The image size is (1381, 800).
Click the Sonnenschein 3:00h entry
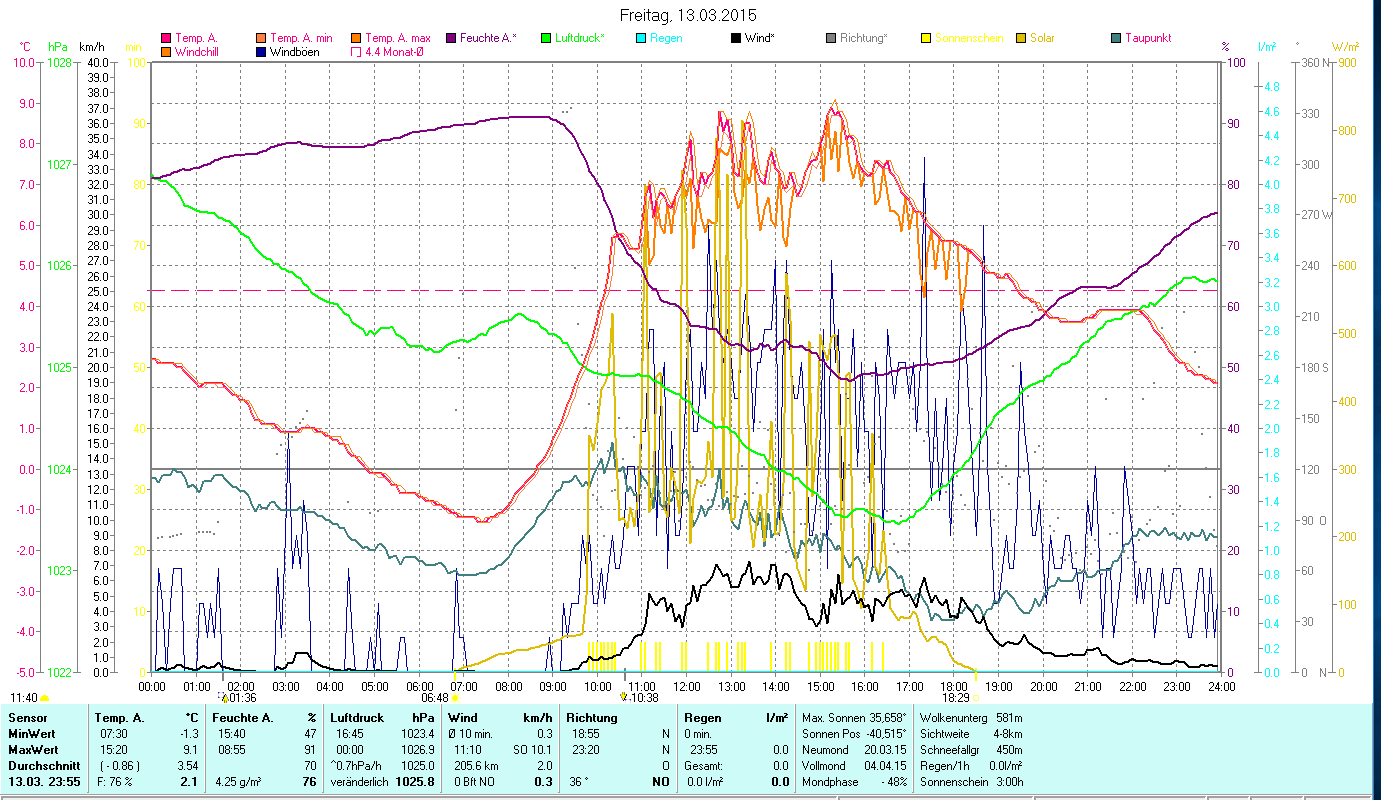972,781
